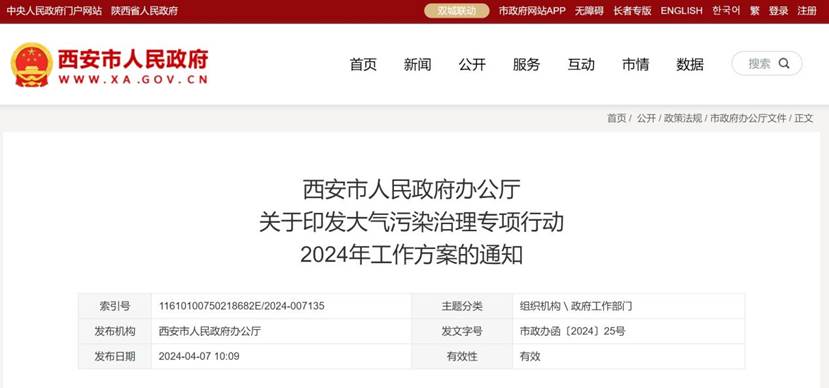
Task: Click the 发布机构 label cell
Action: click(115, 331)
